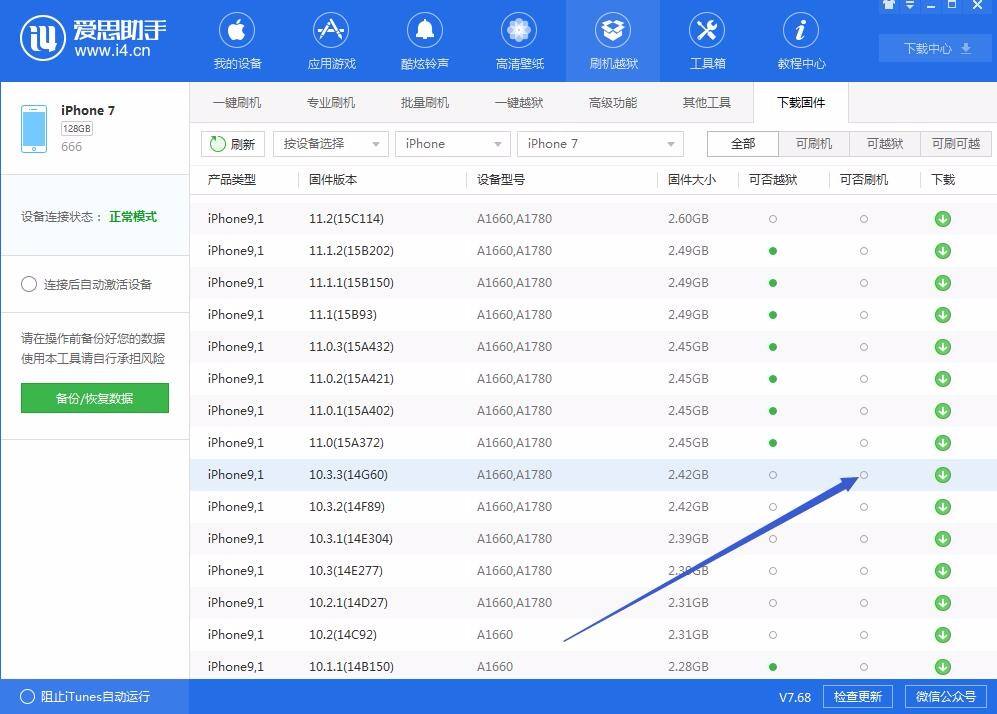Switch to 一键刷机 tab

point(237,102)
